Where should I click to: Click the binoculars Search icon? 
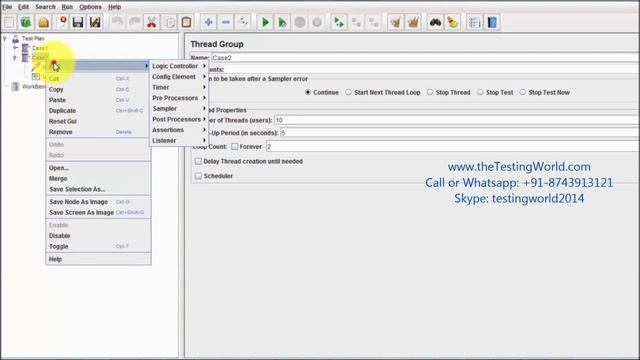tap(435, 22)
